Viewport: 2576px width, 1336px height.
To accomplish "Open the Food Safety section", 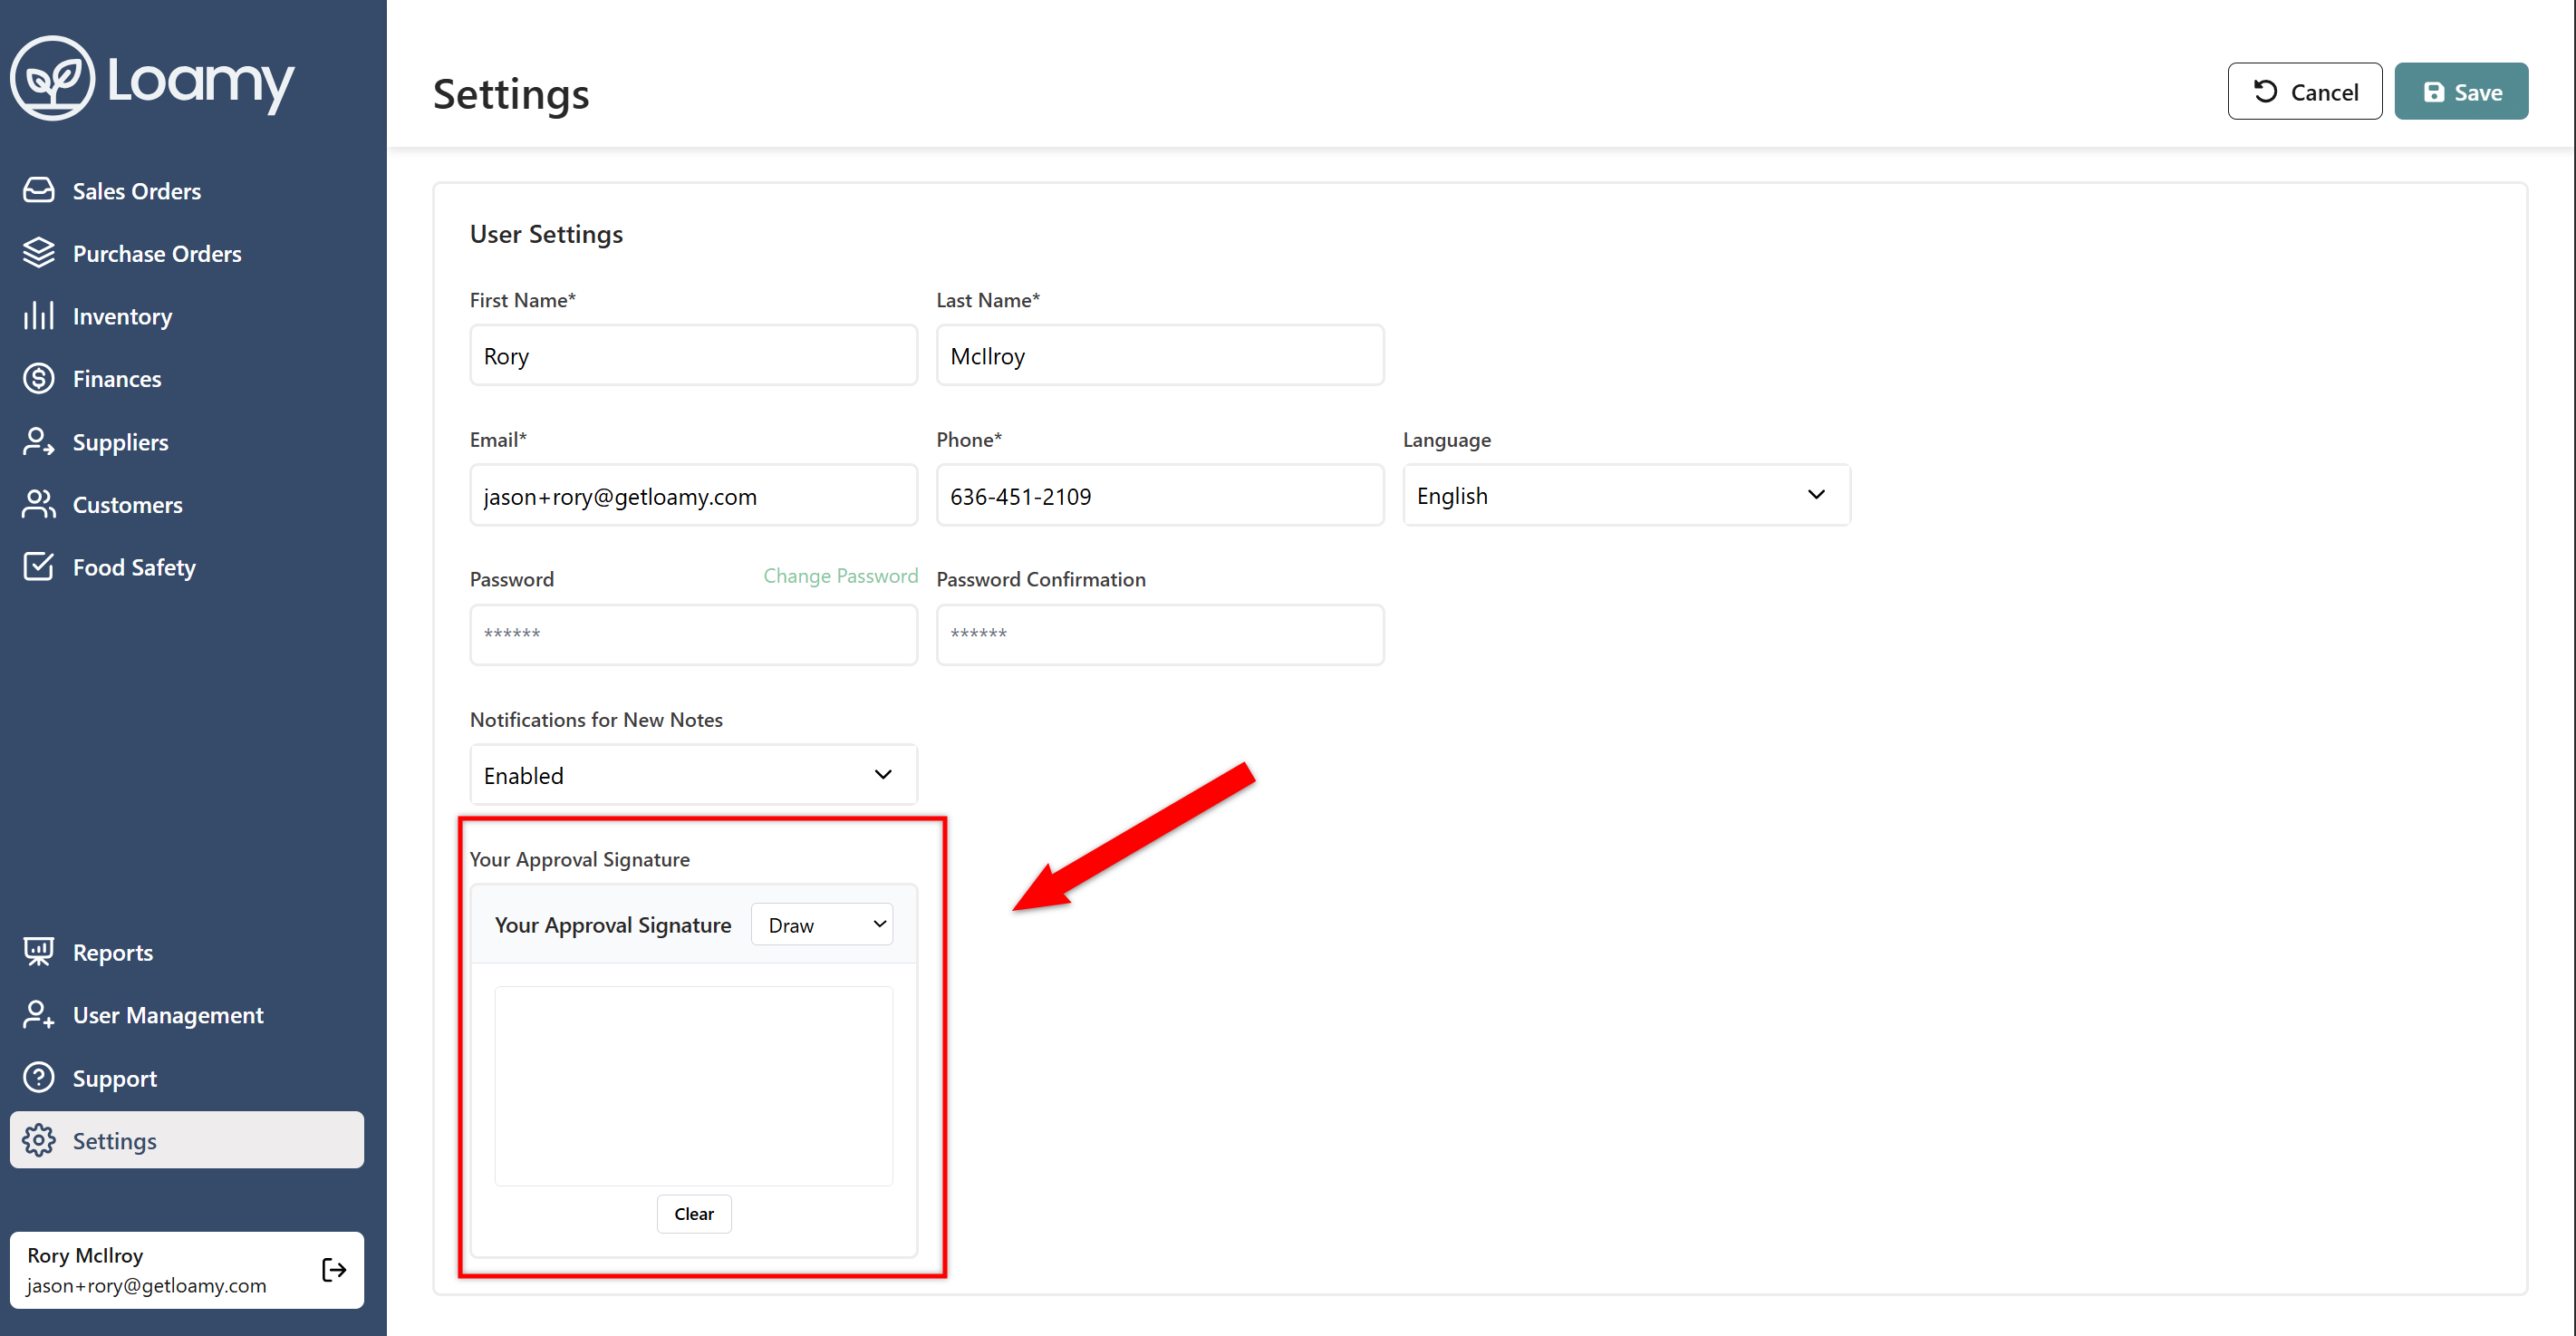I will (187, 567).
